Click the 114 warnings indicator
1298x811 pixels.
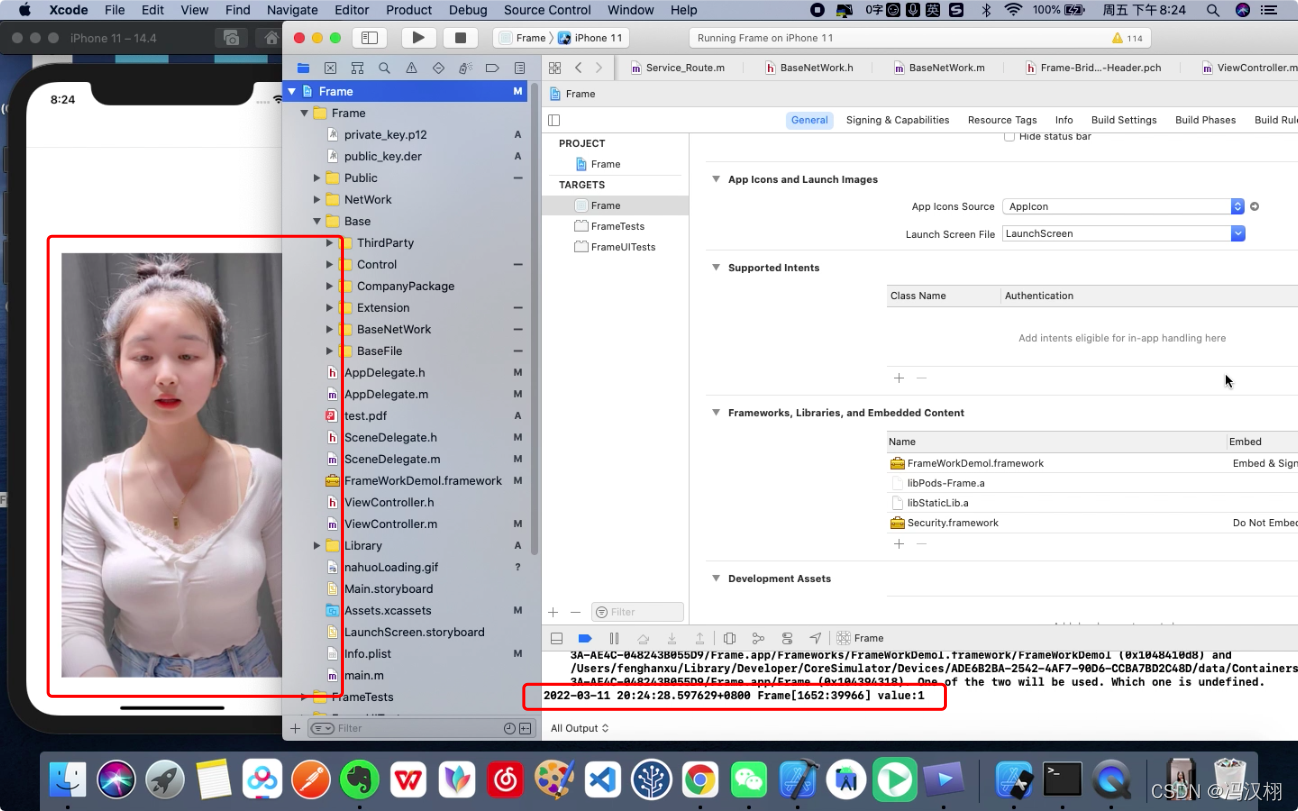1127,38
